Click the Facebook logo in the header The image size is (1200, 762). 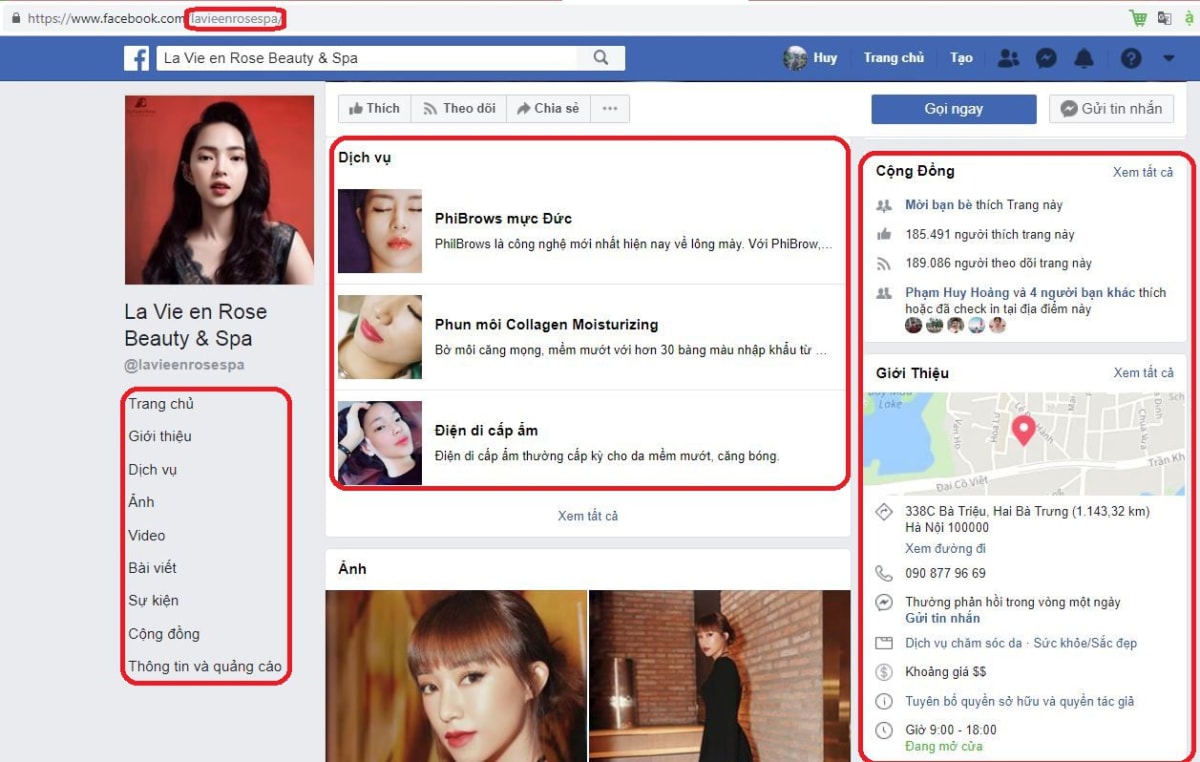137,58
